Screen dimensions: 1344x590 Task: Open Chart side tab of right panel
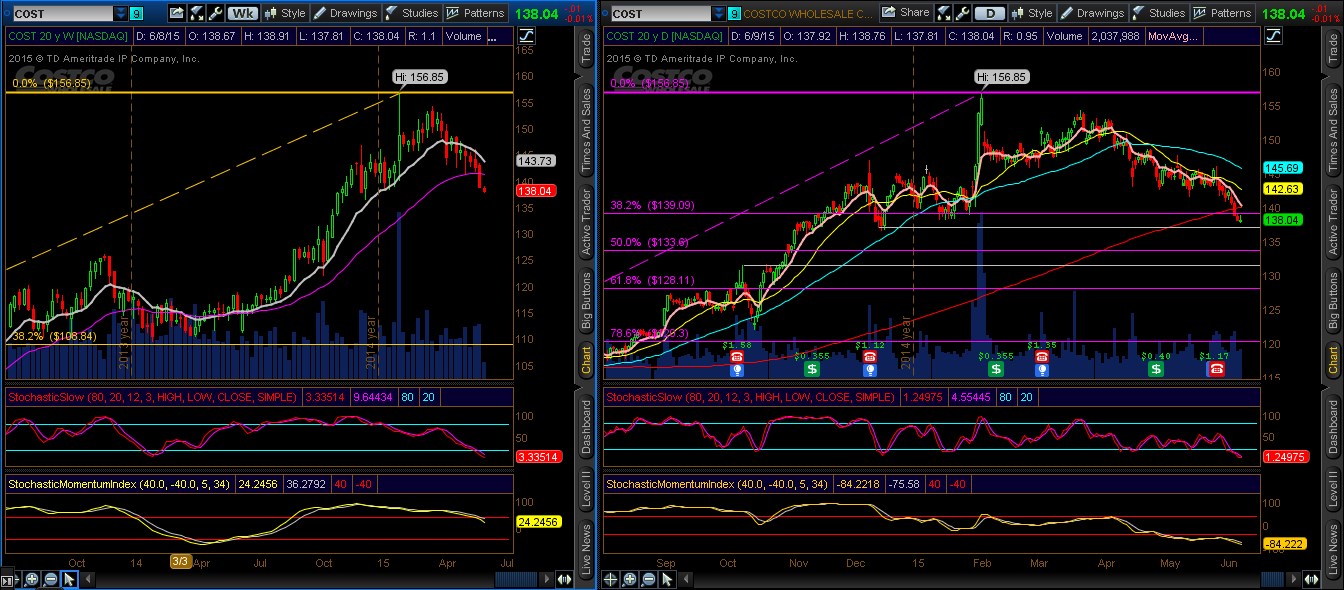pos(1332,358)
